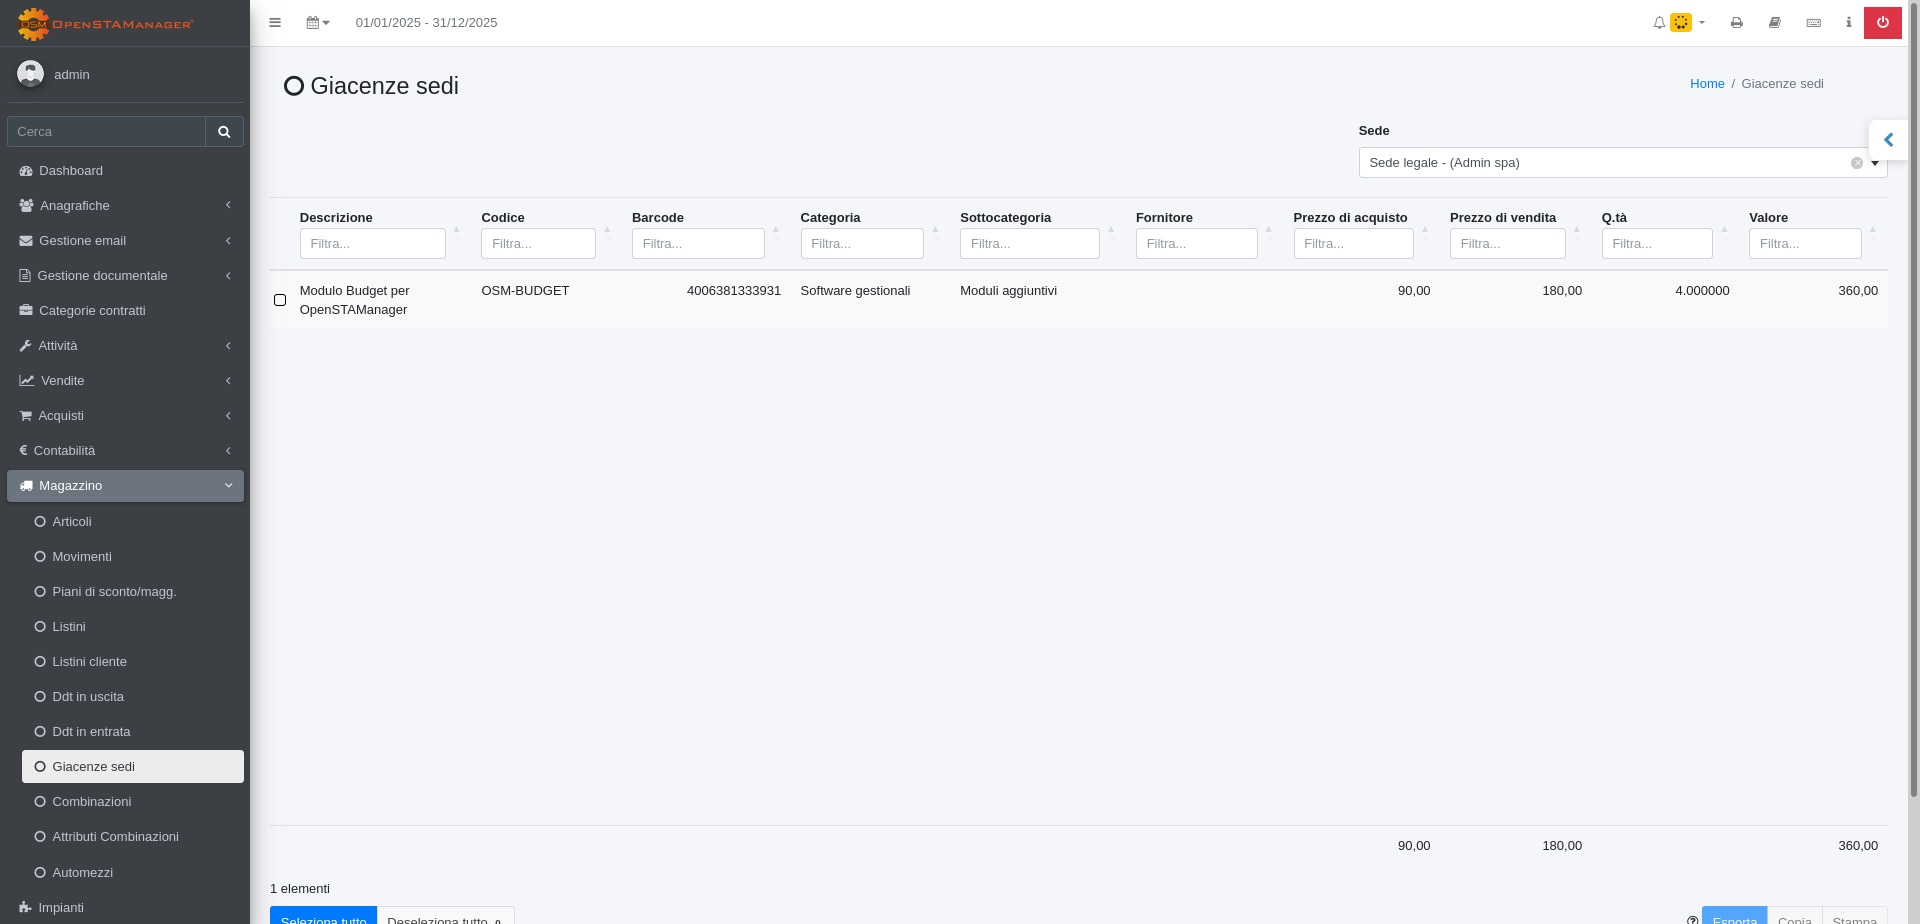Click the info icon in header
The image size is (1920, 924).
1848,23
